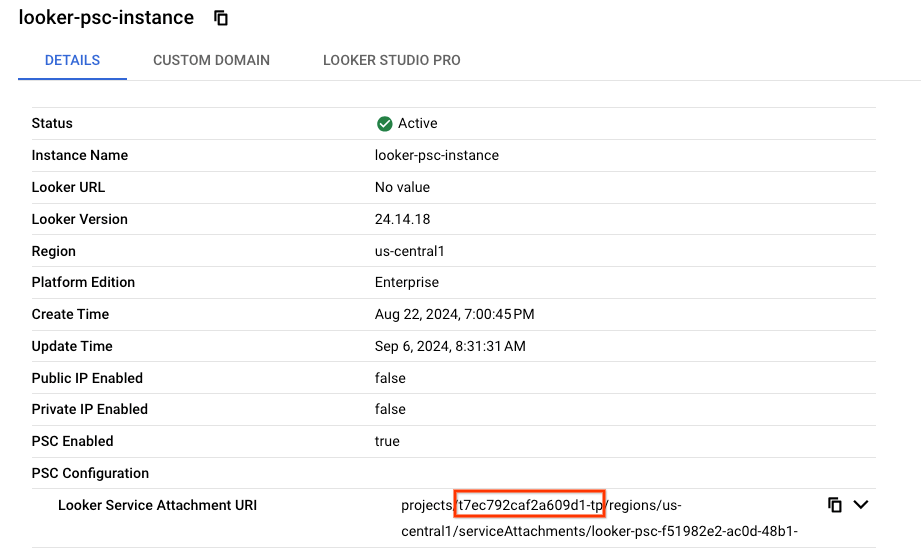921x548 pixels.
Task: Click the green Active status checkmark
Action: pos(384,123)
